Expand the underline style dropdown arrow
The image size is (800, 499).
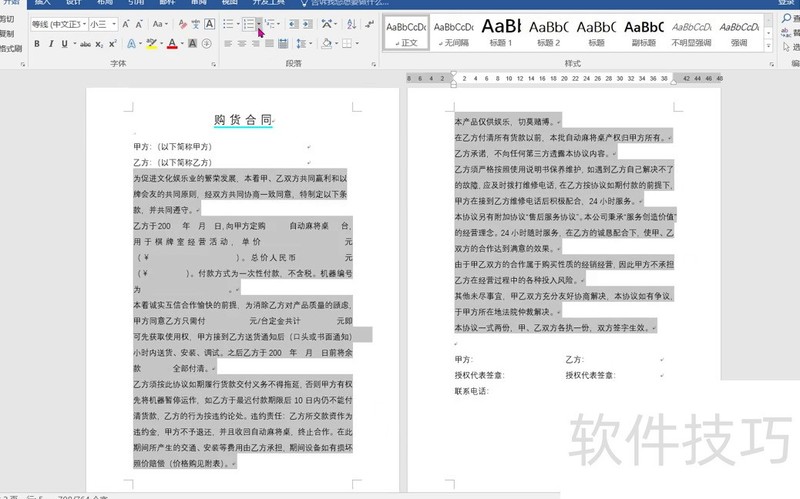click(74, 44)
